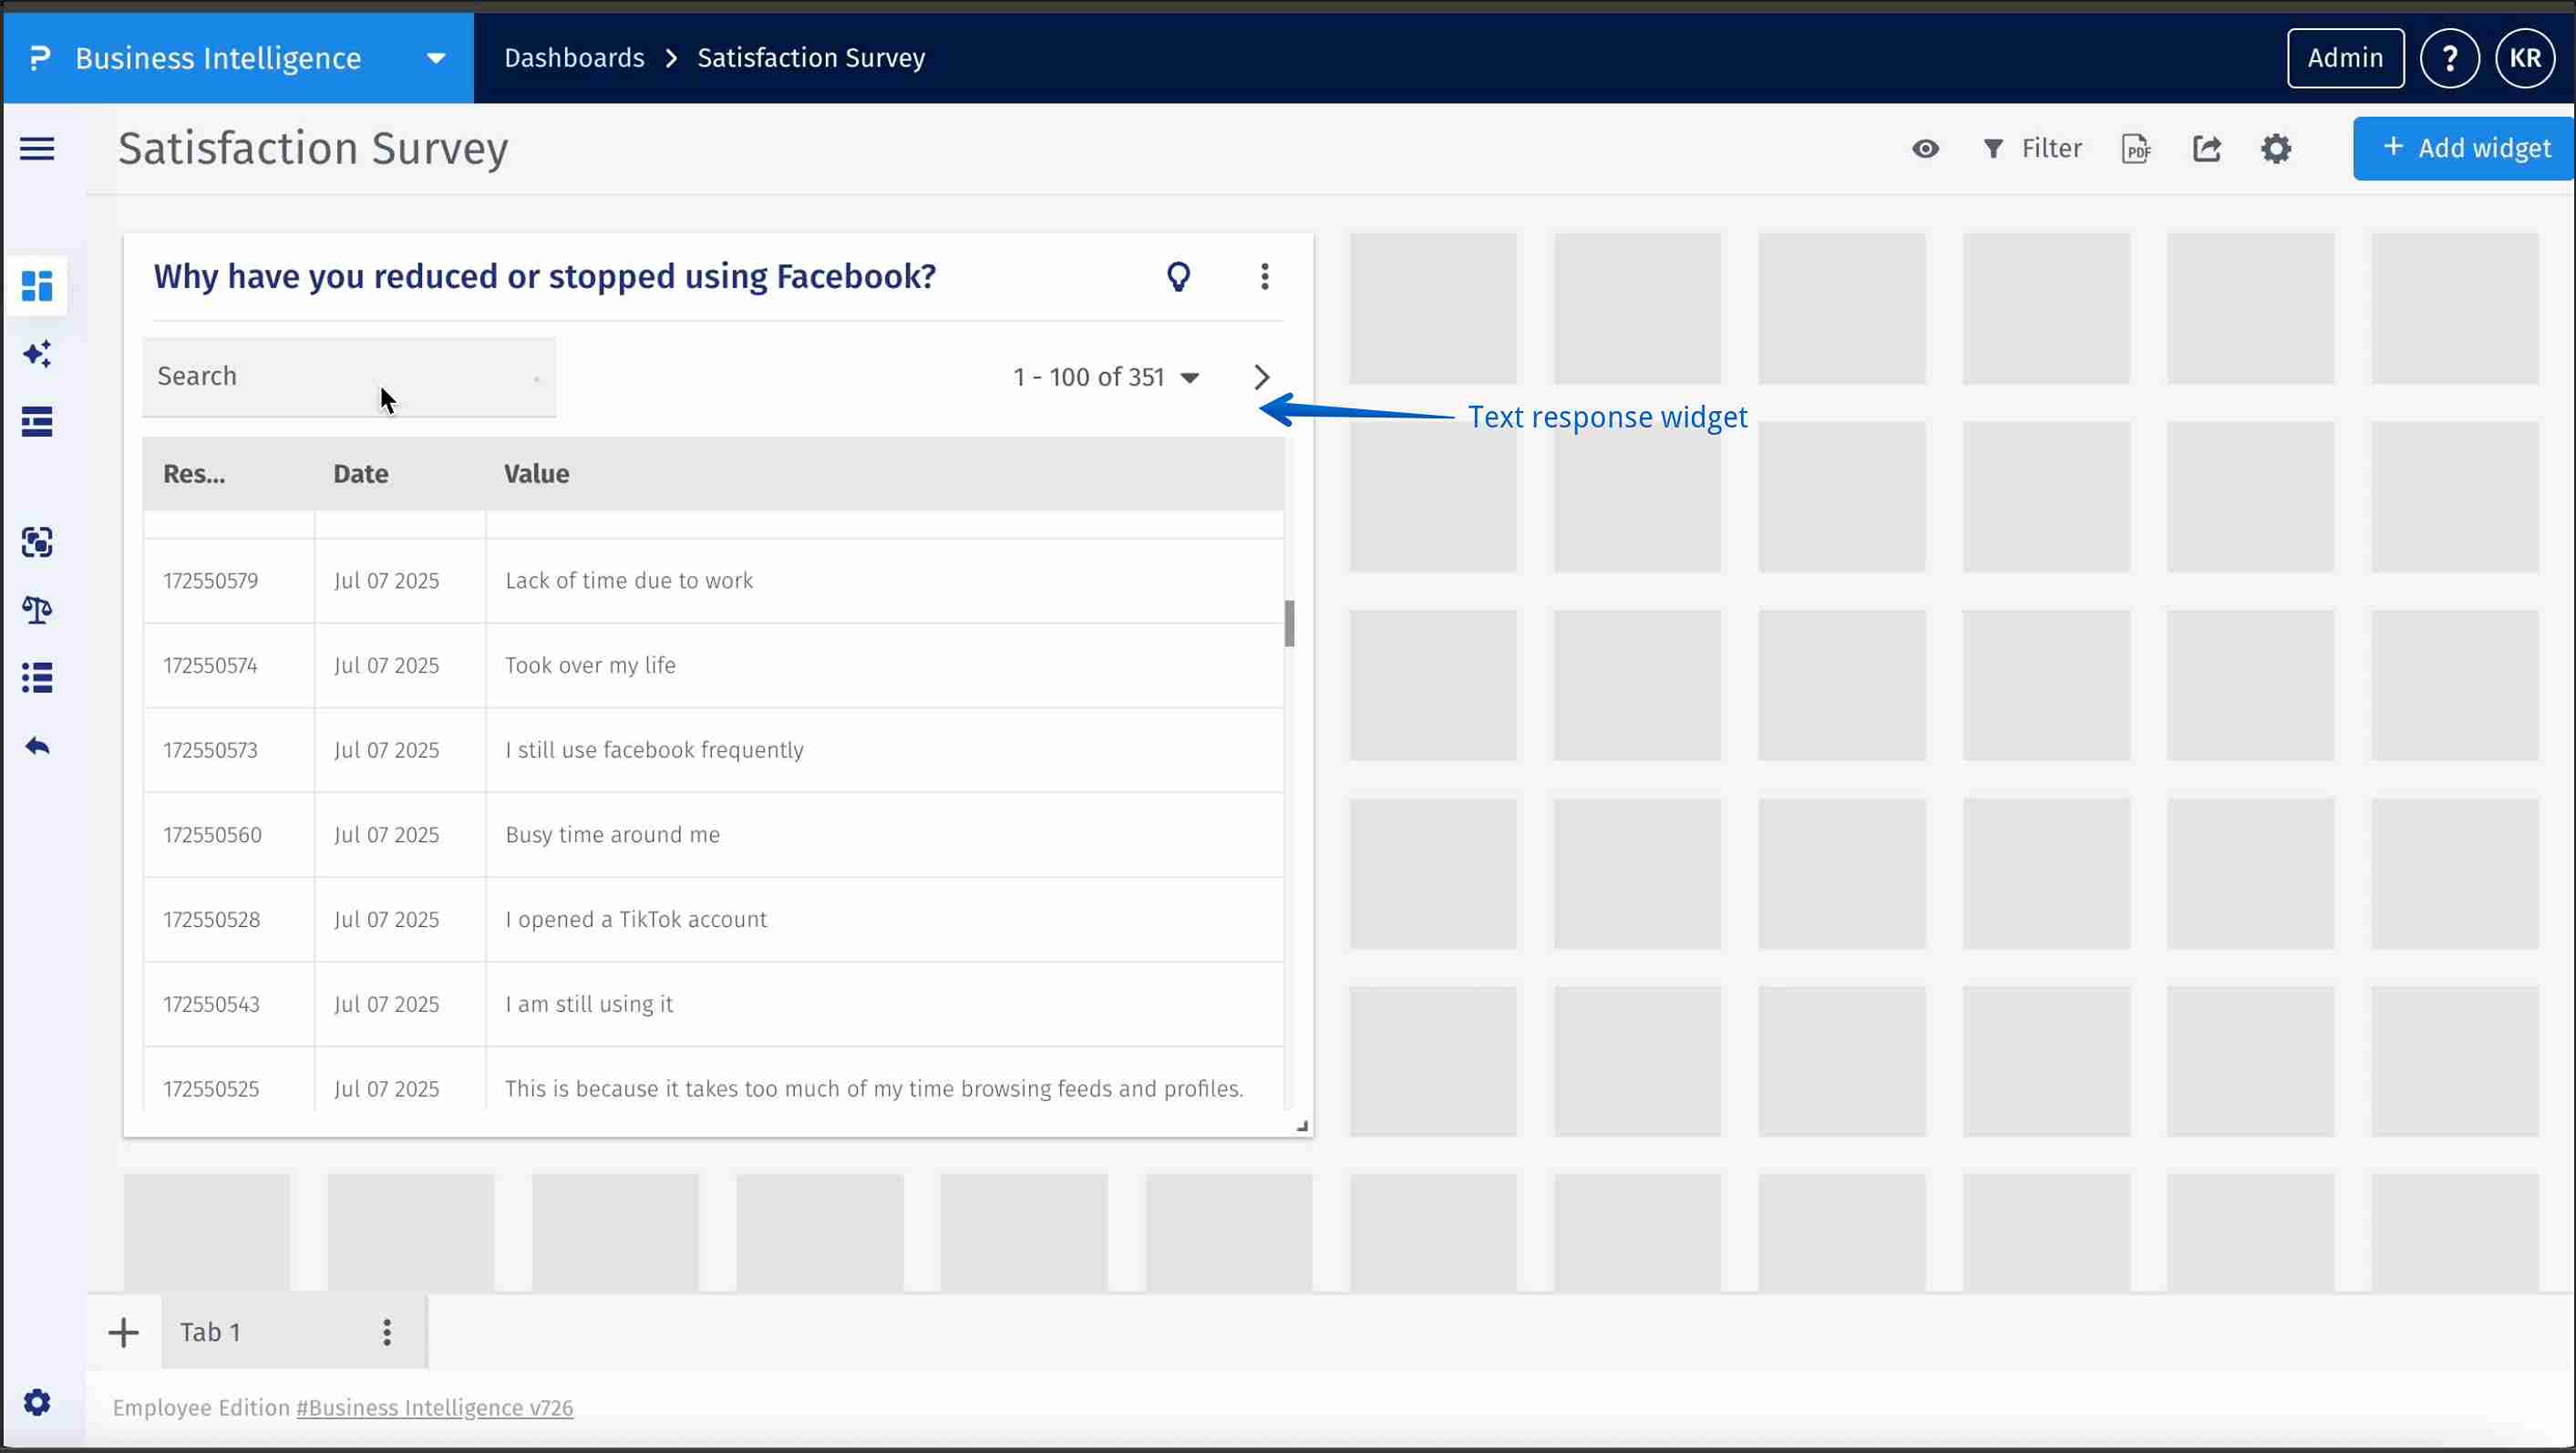
Task: Open the reports list icon in sidebar
Action: [x=37, y=421]
